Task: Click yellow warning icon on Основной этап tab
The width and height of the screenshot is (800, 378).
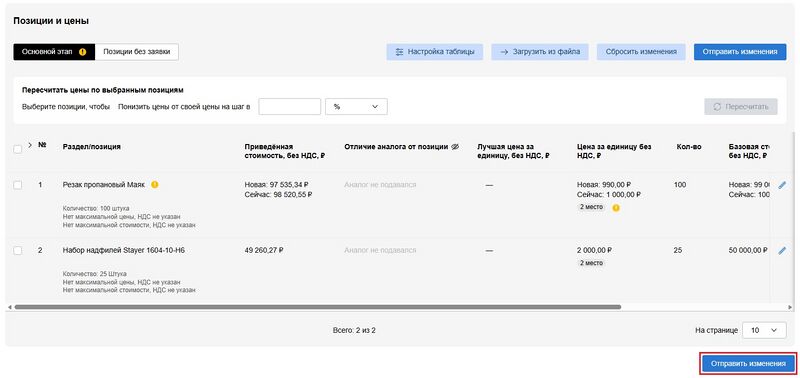Action: (x=83, y=52)
